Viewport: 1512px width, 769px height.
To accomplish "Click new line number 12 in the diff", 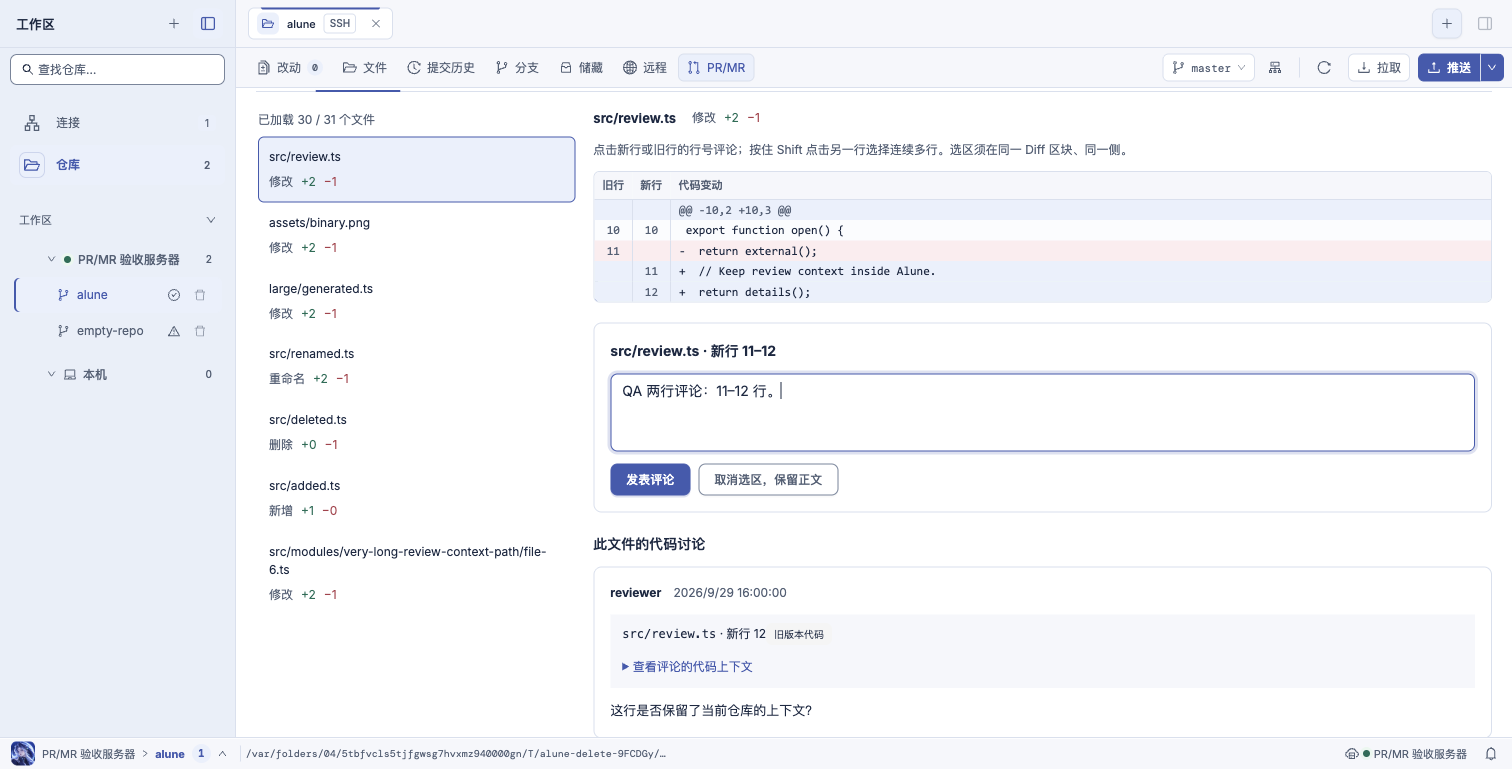I will [651, 292].
